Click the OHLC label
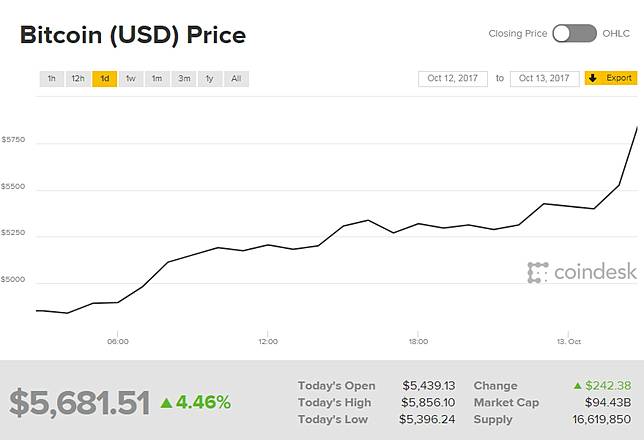This screenshot has width=644, height=440. [x=617, y=33]
